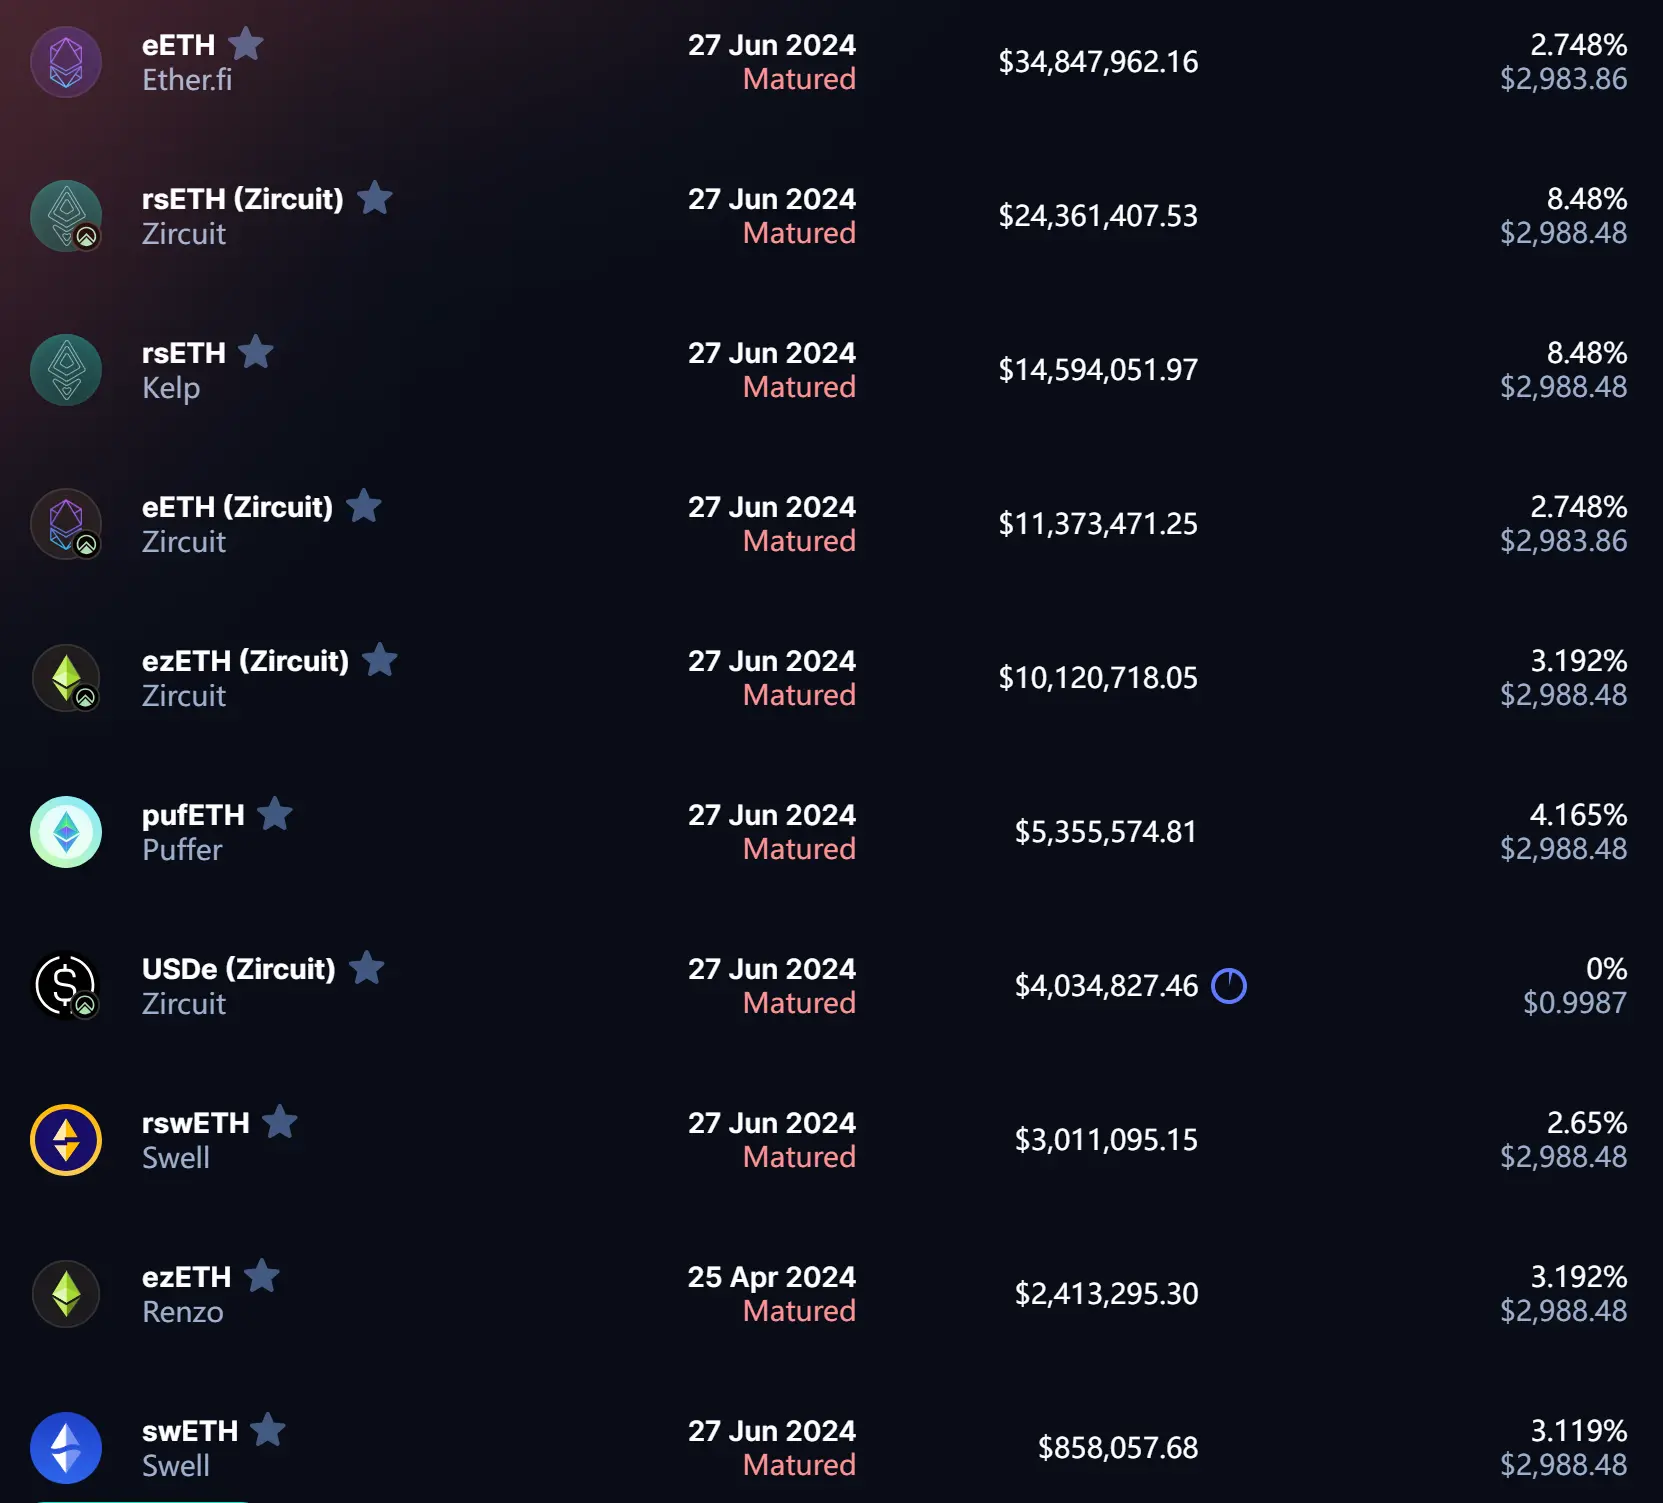Click the rswETH Swell token icon
Viewport: 1663px width, 1503px height.
[66, 1140]
